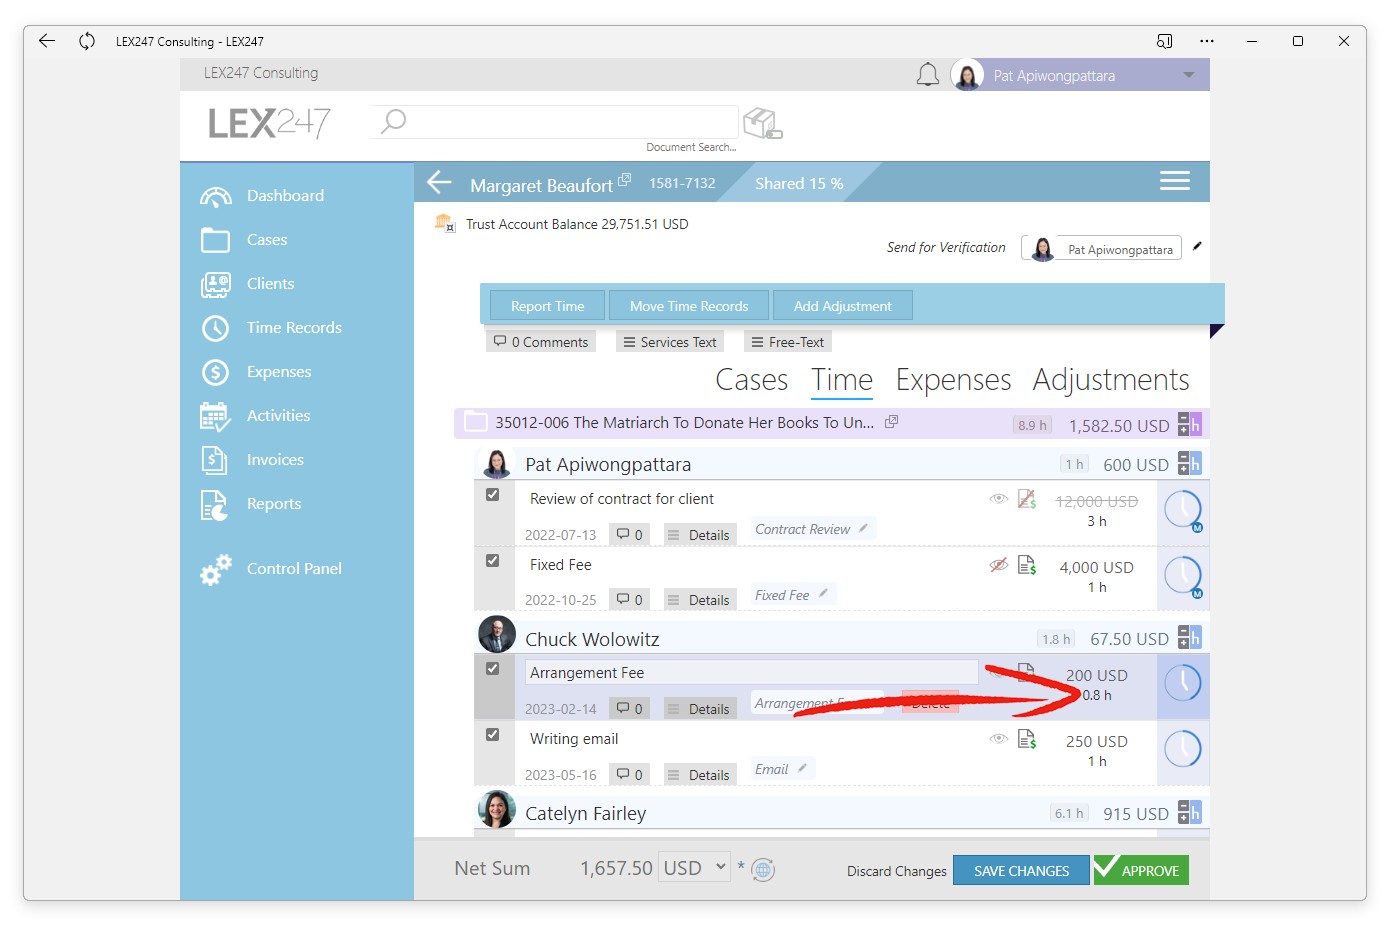Click the Shared 15 % header label

click(x=799, y=184)
